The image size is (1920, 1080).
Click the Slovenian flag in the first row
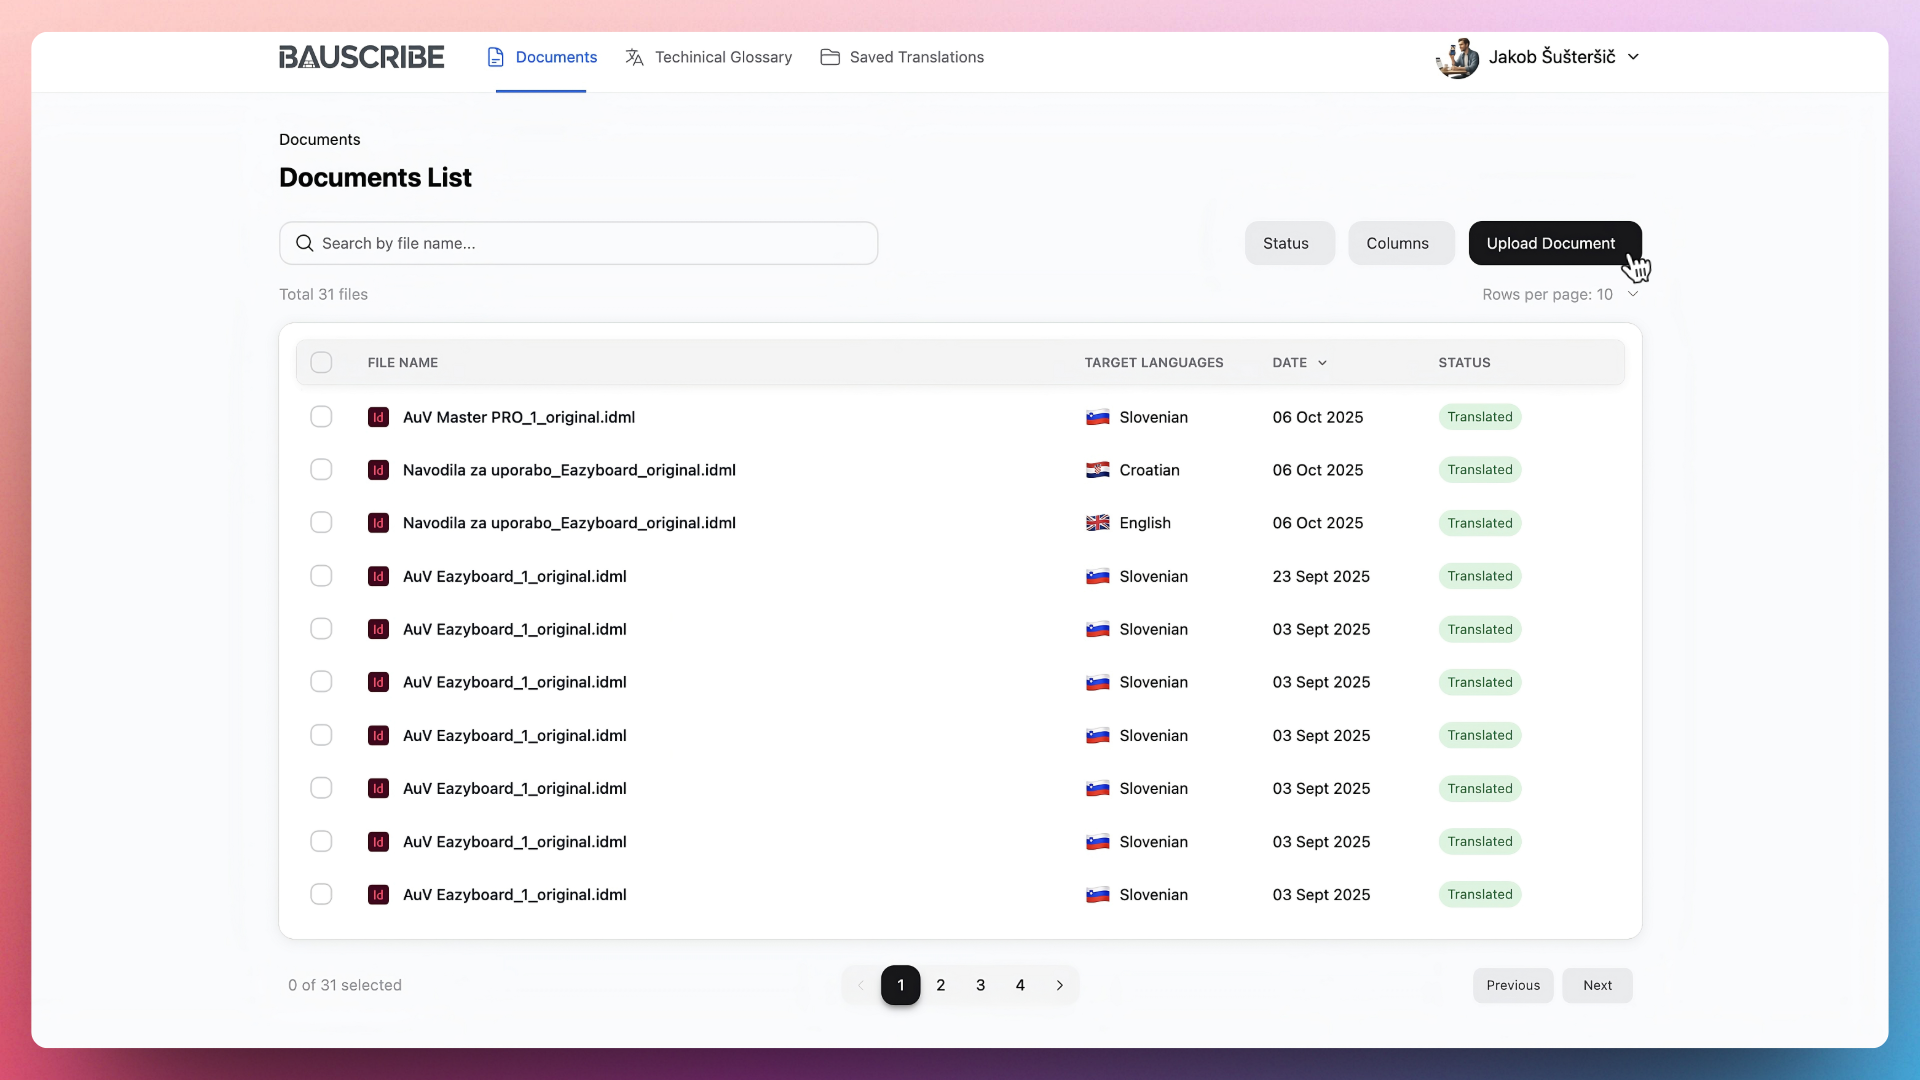[1097, 417]
